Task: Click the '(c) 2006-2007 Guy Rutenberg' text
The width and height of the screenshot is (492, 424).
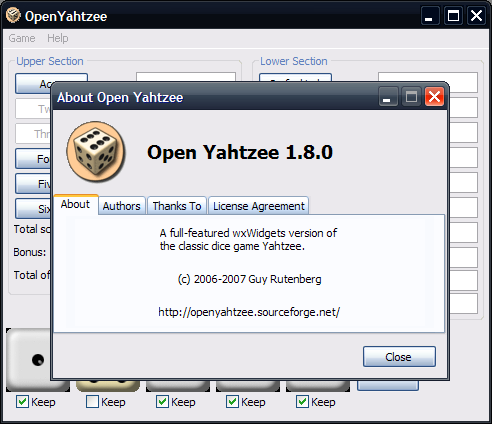Action: (250, 279)
